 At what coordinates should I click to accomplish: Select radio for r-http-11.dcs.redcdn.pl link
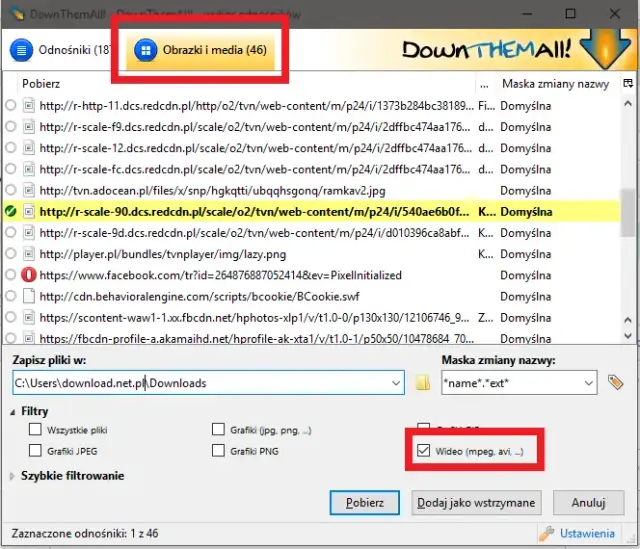click(x=11, y=106)
